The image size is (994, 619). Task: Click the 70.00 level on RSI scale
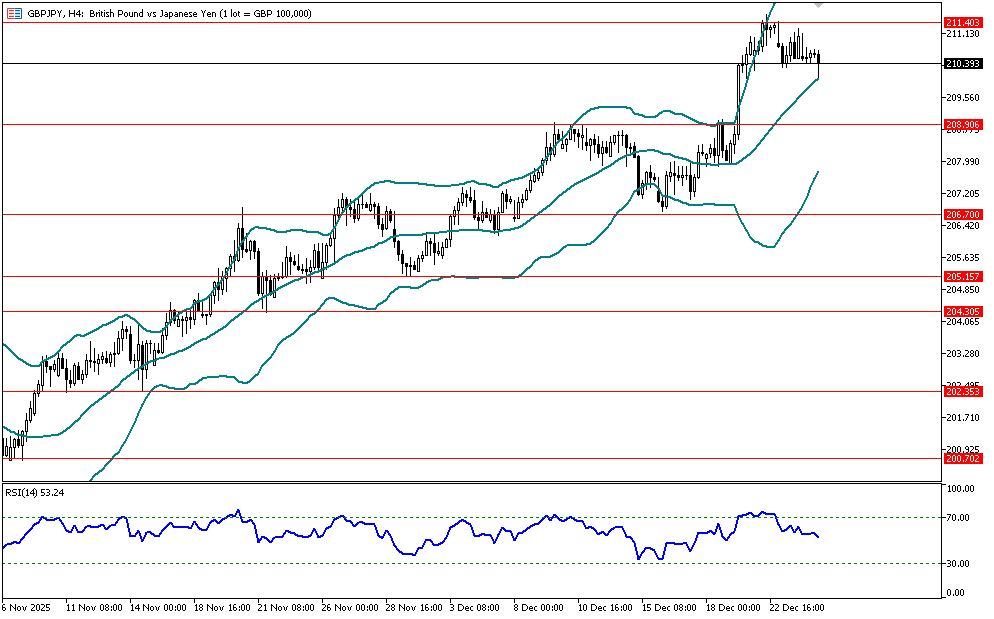coord(960,518)
